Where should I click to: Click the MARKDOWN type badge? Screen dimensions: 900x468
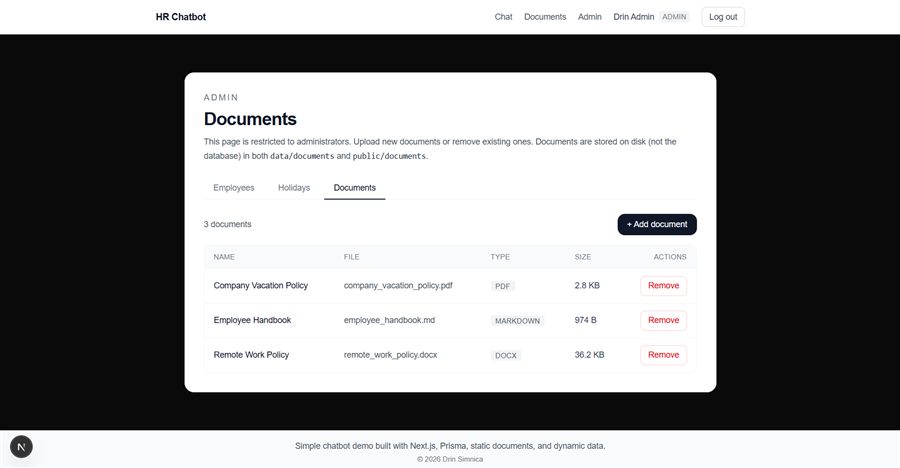pyautogui.click(x=517, y=321)
